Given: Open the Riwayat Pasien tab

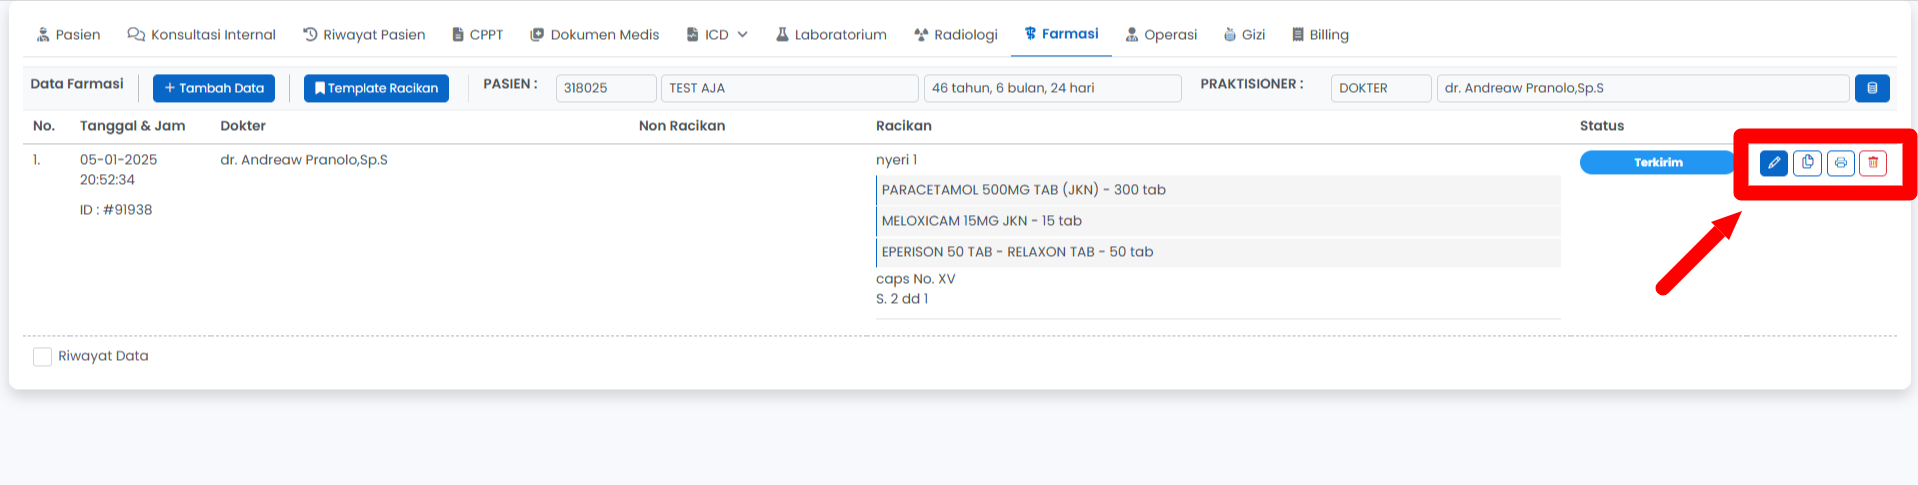Looking at the screenshot, I should pos(364,35).
